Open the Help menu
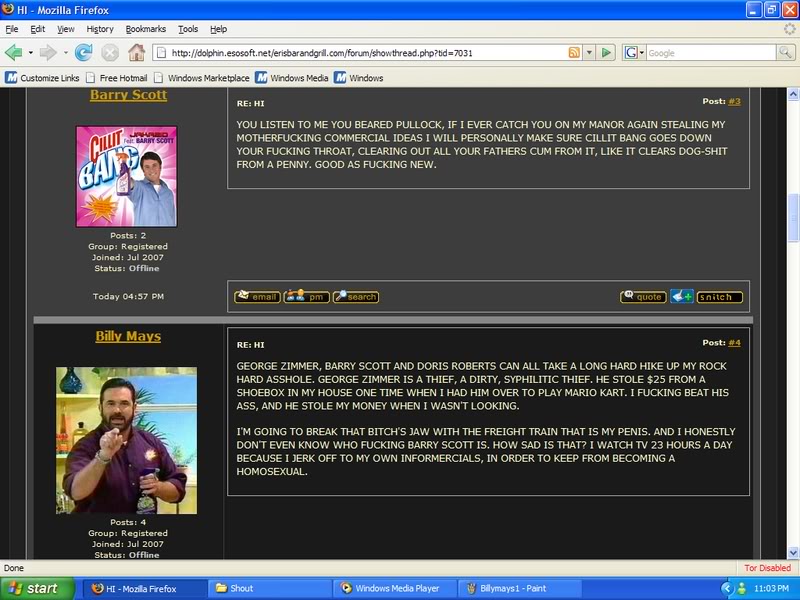Image resolution: width=800 pixels, height=600 pixels. pyautogui.click(x=218, y=29)
